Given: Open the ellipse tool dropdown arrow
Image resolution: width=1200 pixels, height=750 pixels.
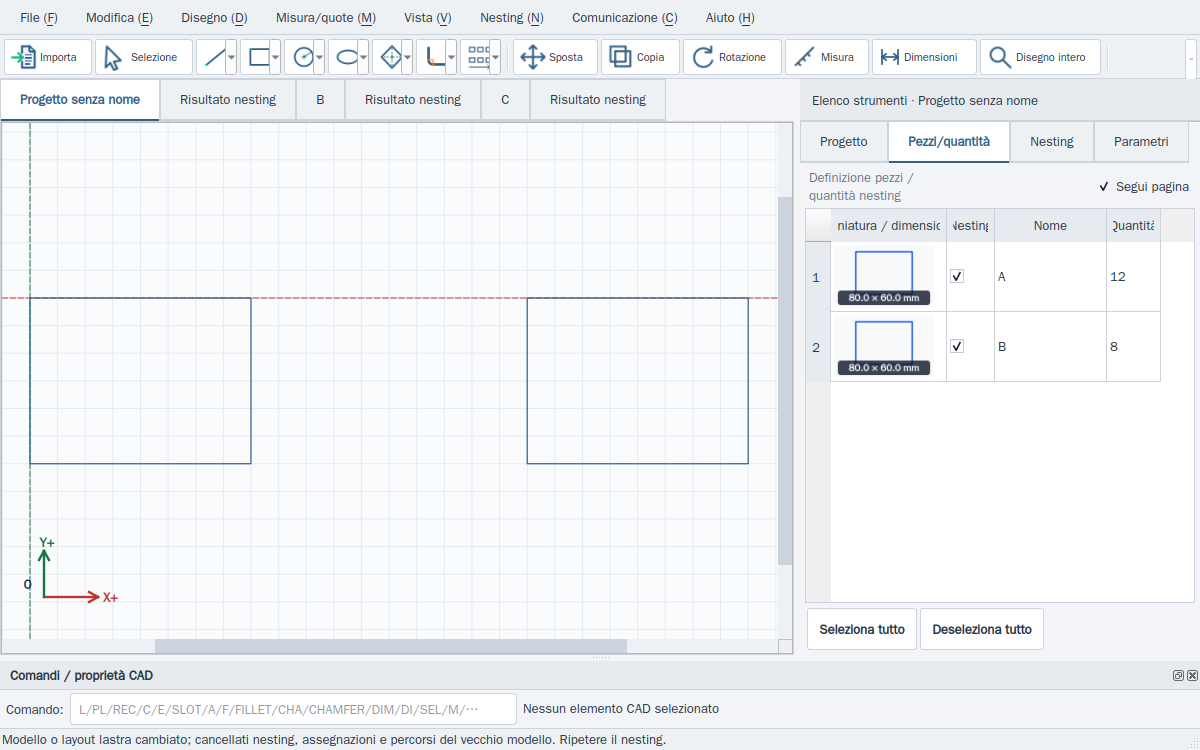Looking at the screenshot, I should pos(364,57).
